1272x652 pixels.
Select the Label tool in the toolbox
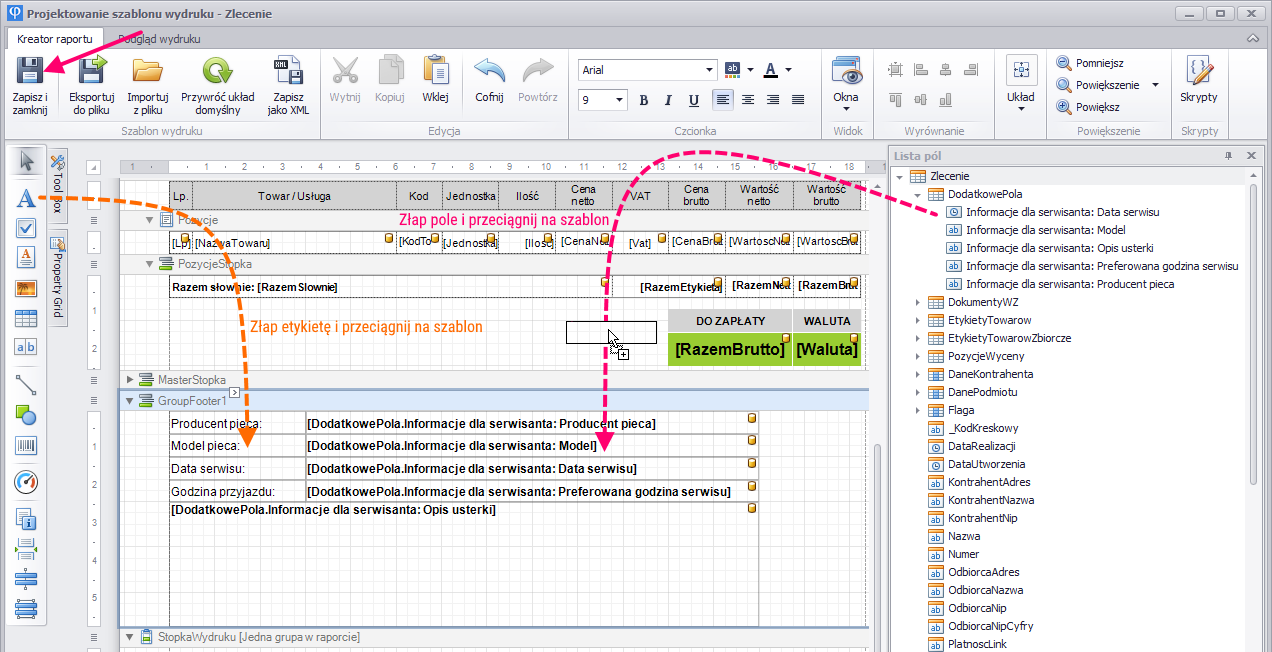click(x=26, y=198)
